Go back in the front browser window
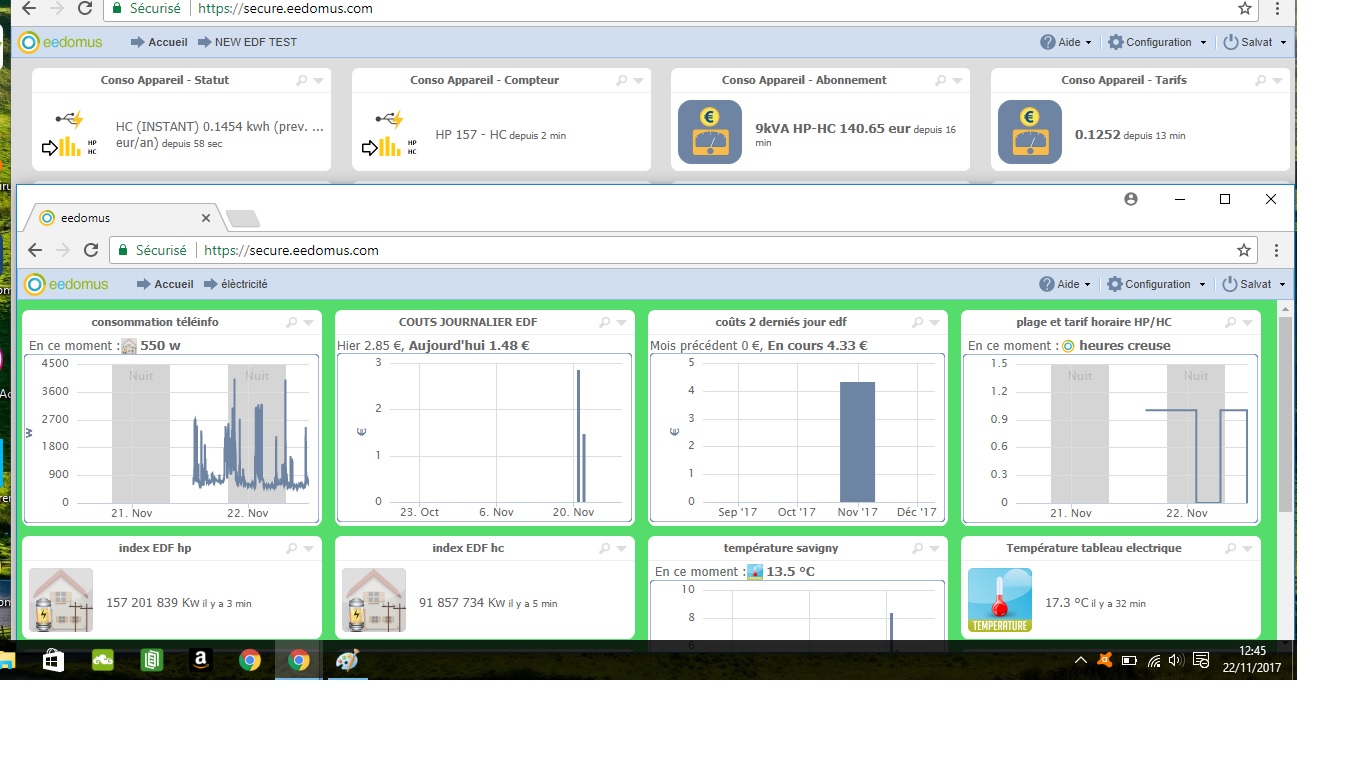1366x768 pixels. click(x=35, y=250)
